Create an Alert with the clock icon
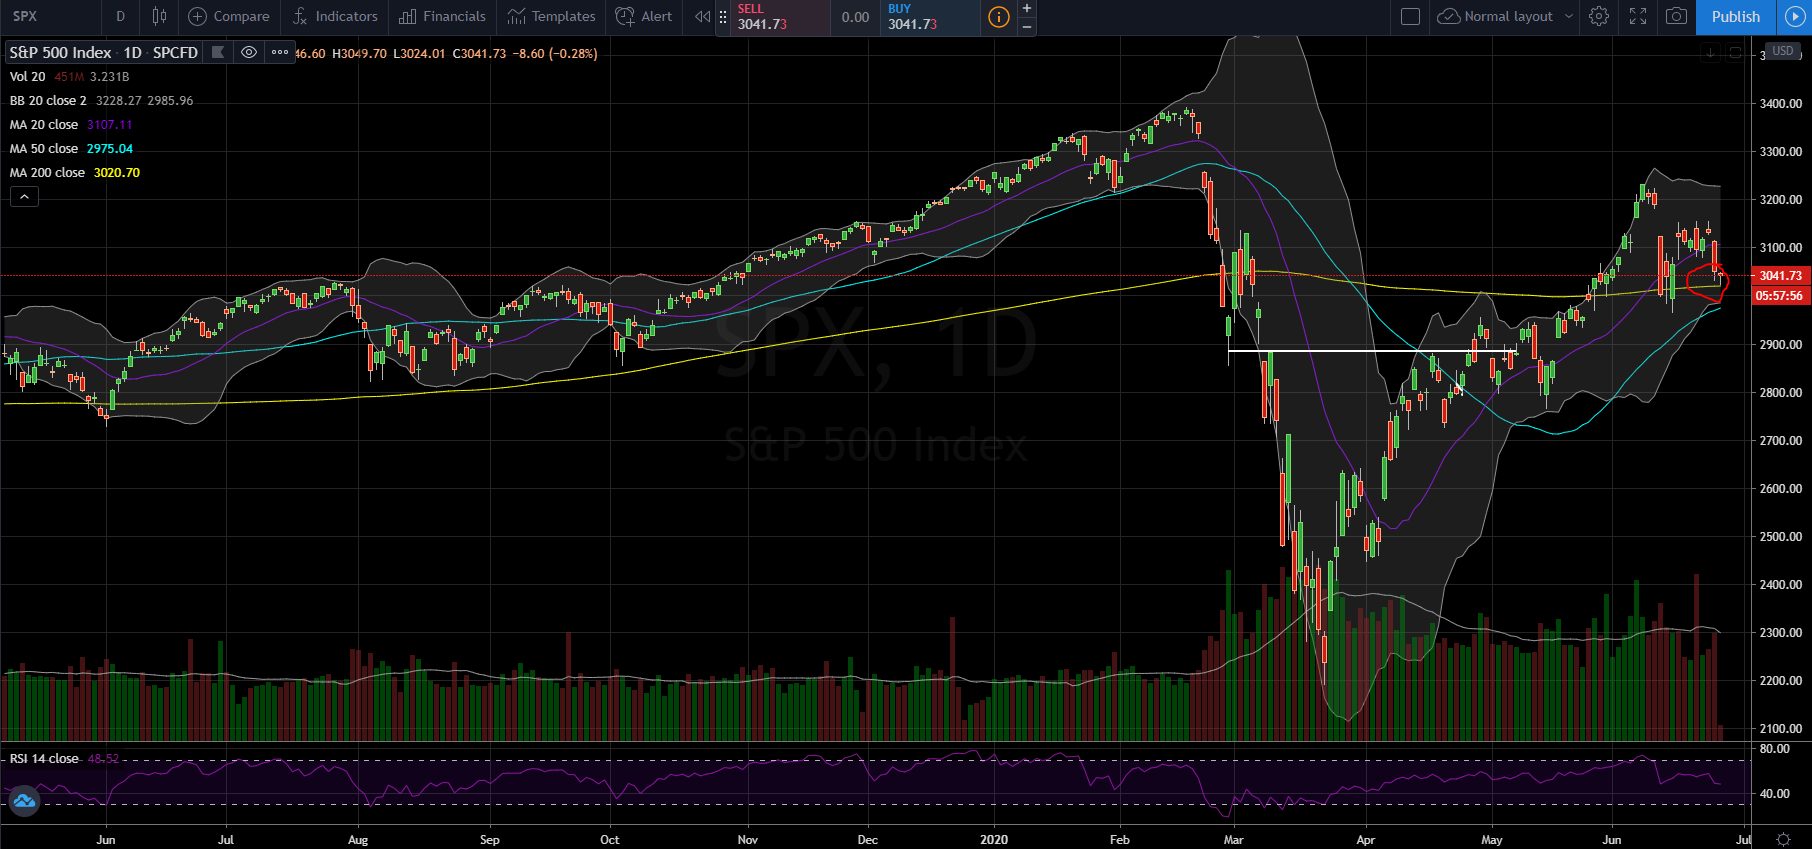Viewport: 1812px width, 849px height. click(644, 16)
